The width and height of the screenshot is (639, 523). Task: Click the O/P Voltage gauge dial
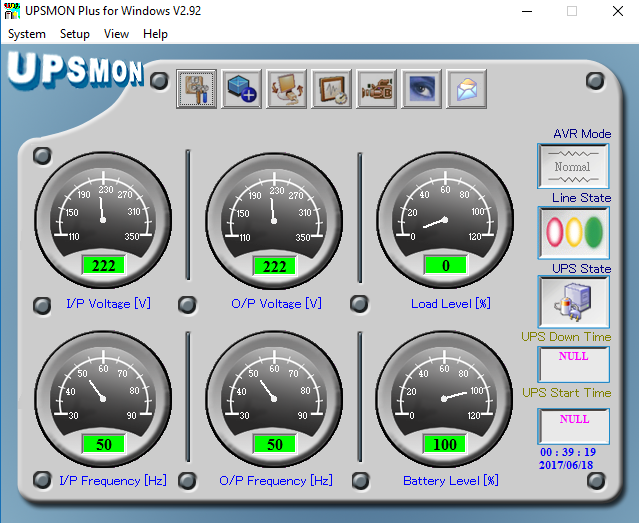(274, 221)
